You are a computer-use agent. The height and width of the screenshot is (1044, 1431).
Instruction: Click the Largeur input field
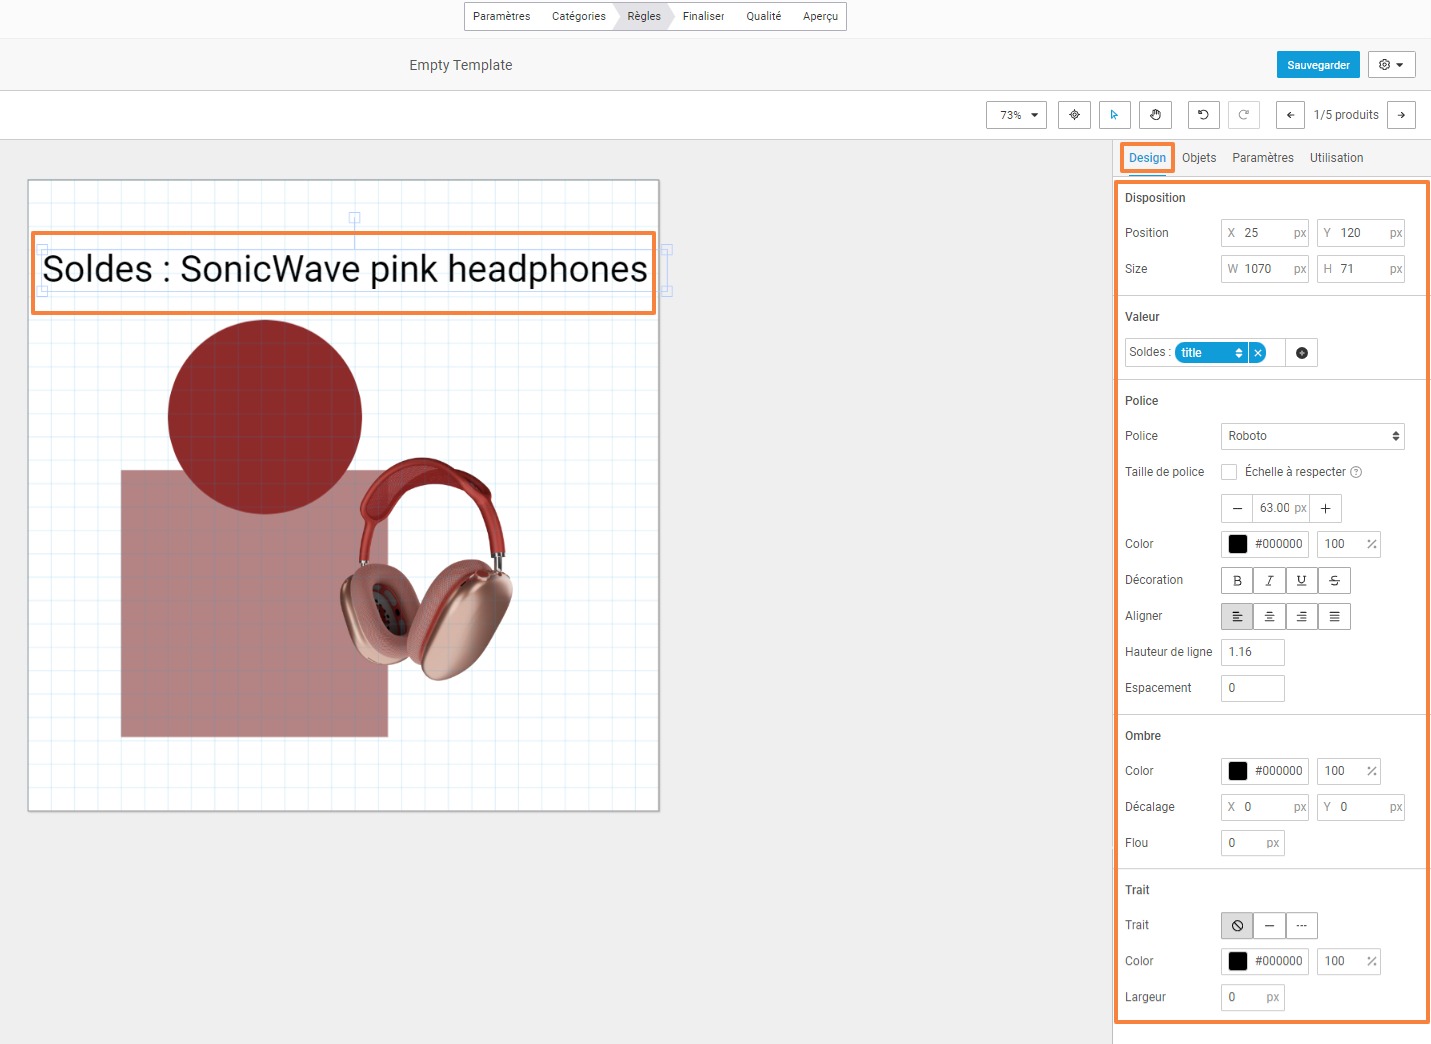1253,997
